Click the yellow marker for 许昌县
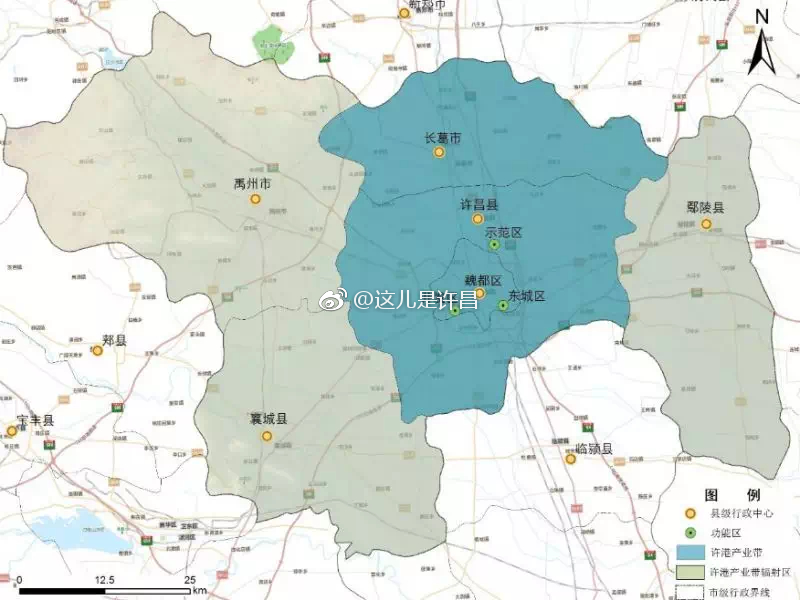The width and height of the screenshot is (800, 600). pos(478,219)
